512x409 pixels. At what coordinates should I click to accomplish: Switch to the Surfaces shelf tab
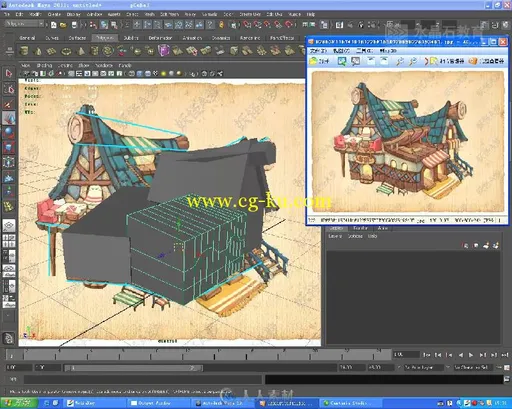tap(77, 38)
